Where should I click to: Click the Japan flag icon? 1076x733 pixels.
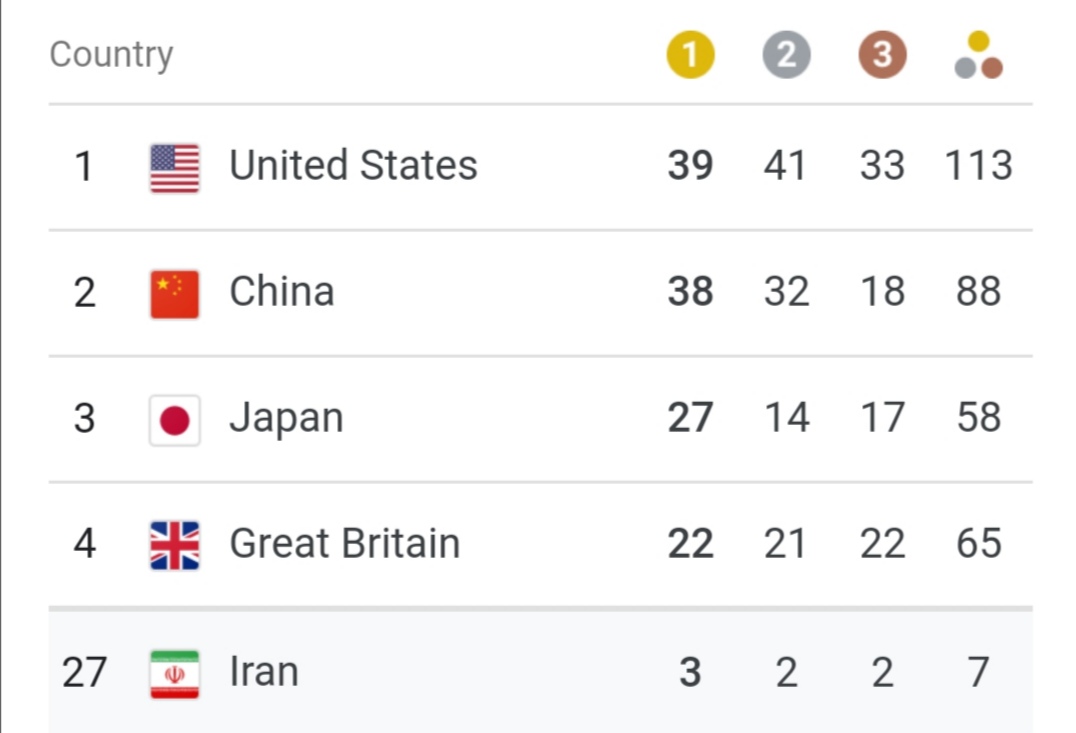coord(174,419)
